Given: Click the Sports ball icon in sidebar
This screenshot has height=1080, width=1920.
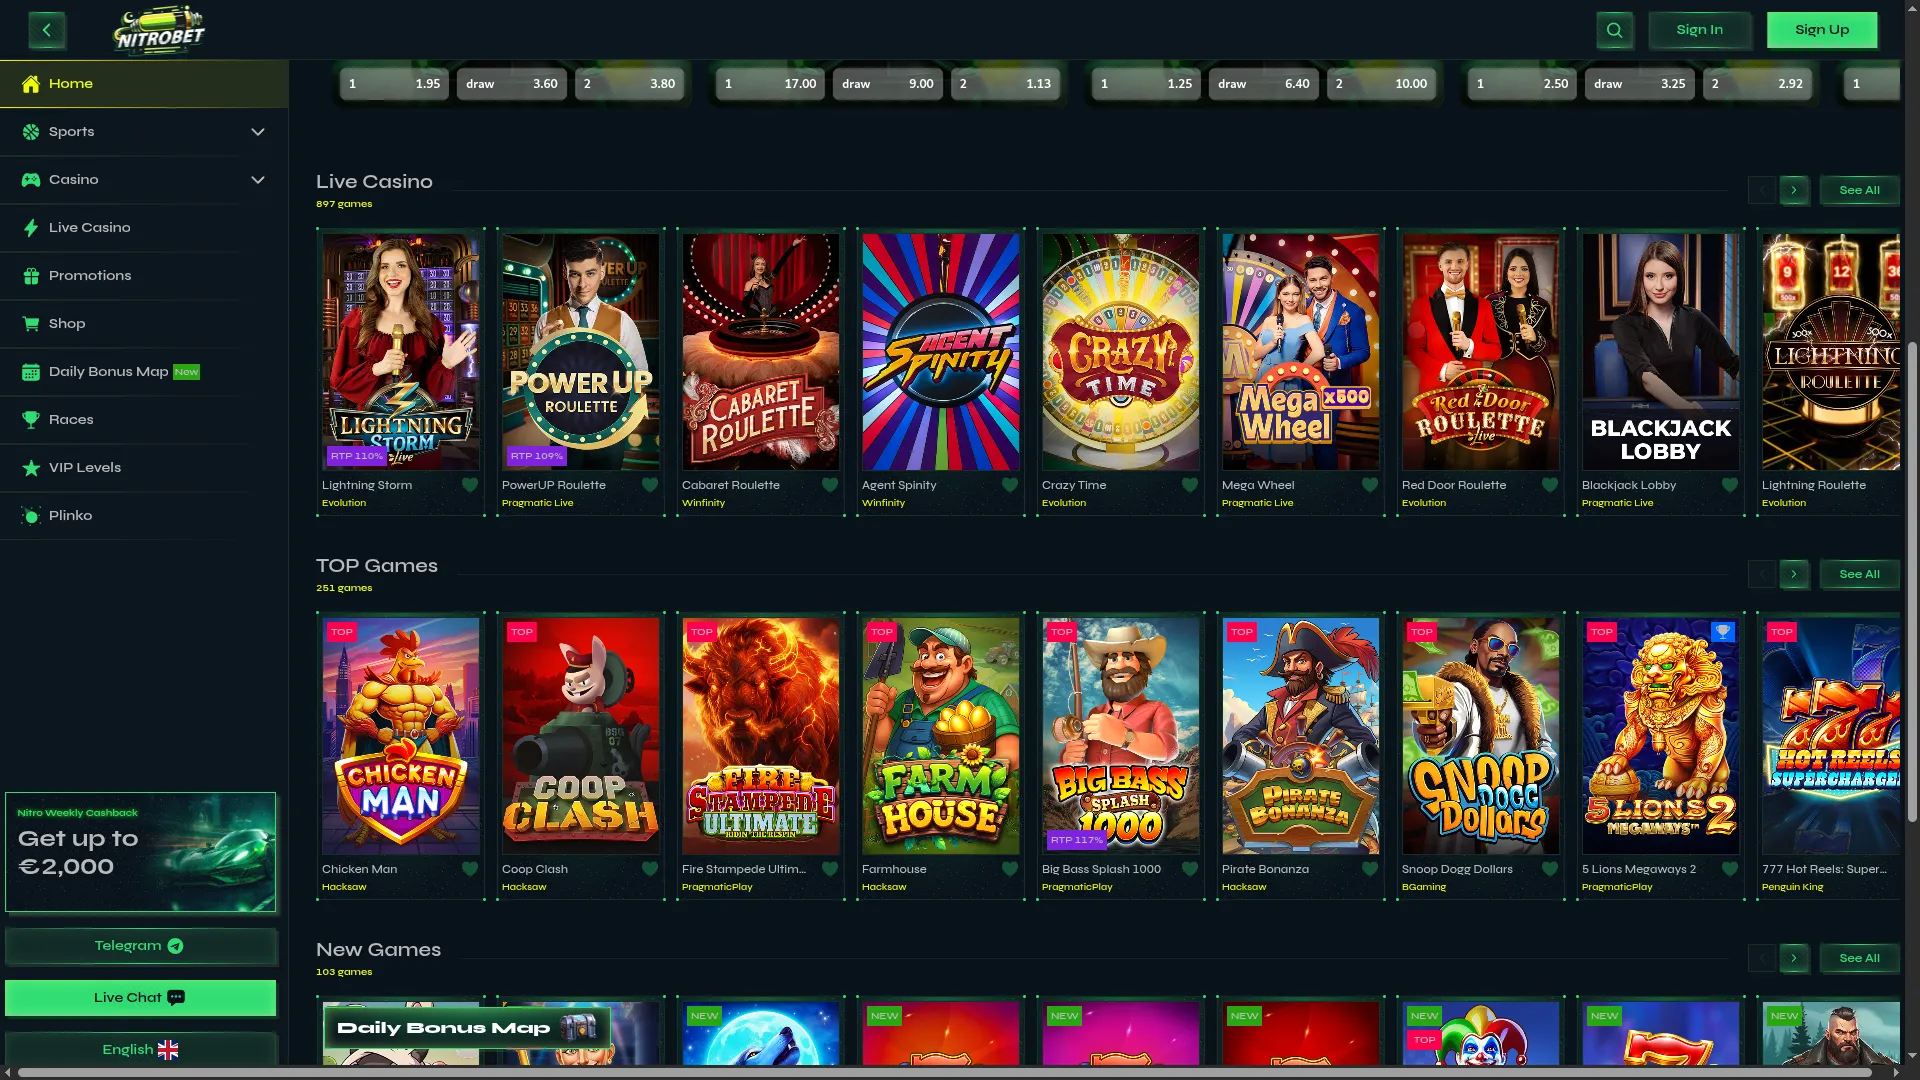Looking at the screenshot, I should pos(31,132).
